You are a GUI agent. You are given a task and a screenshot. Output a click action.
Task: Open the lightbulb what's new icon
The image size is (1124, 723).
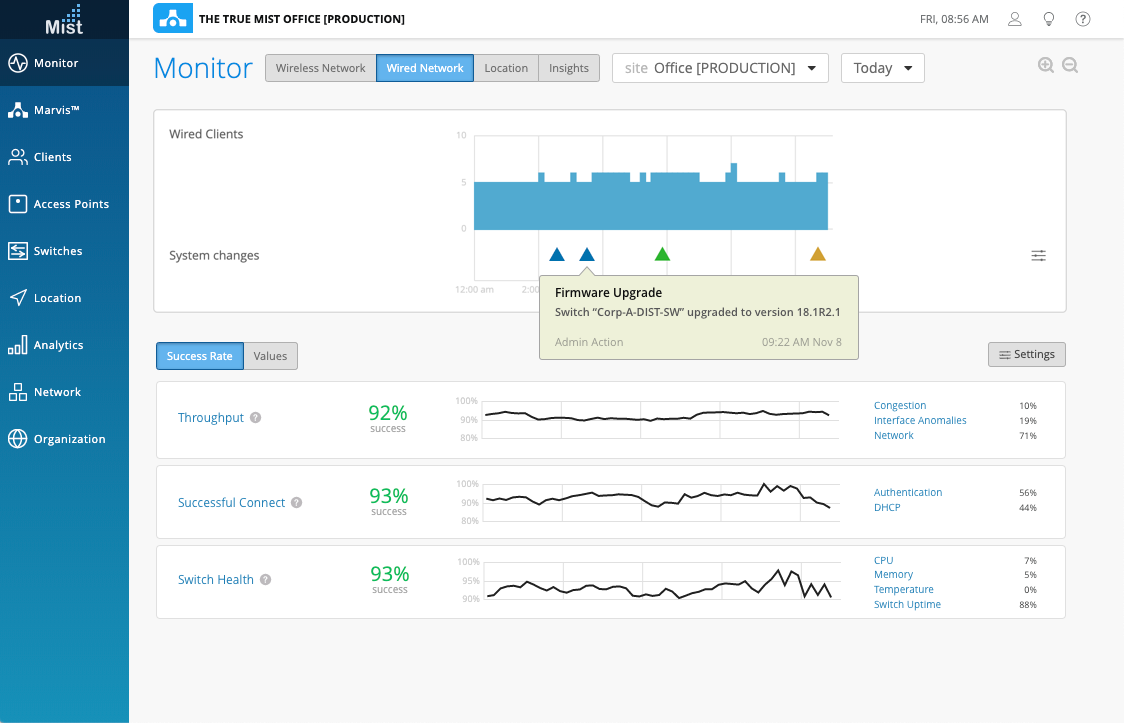1049,19
